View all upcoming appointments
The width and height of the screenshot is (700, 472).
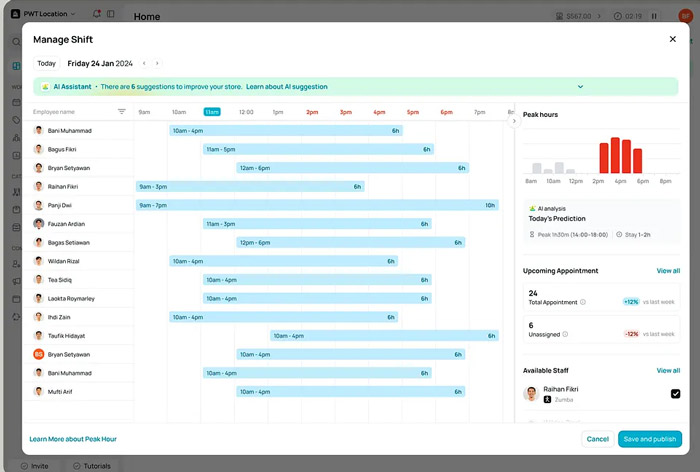coord(668,271)
